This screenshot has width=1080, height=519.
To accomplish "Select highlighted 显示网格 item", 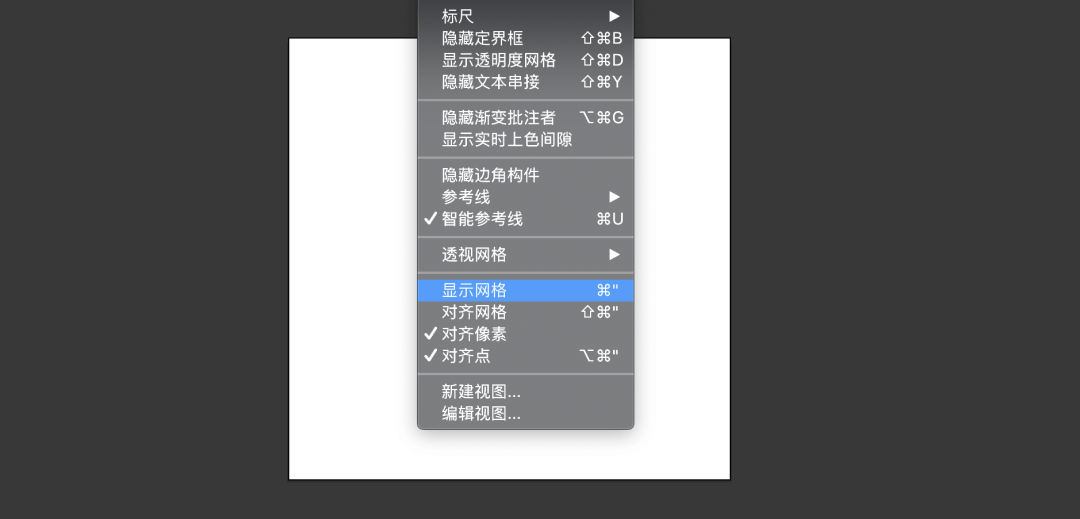I will point(526,290).
